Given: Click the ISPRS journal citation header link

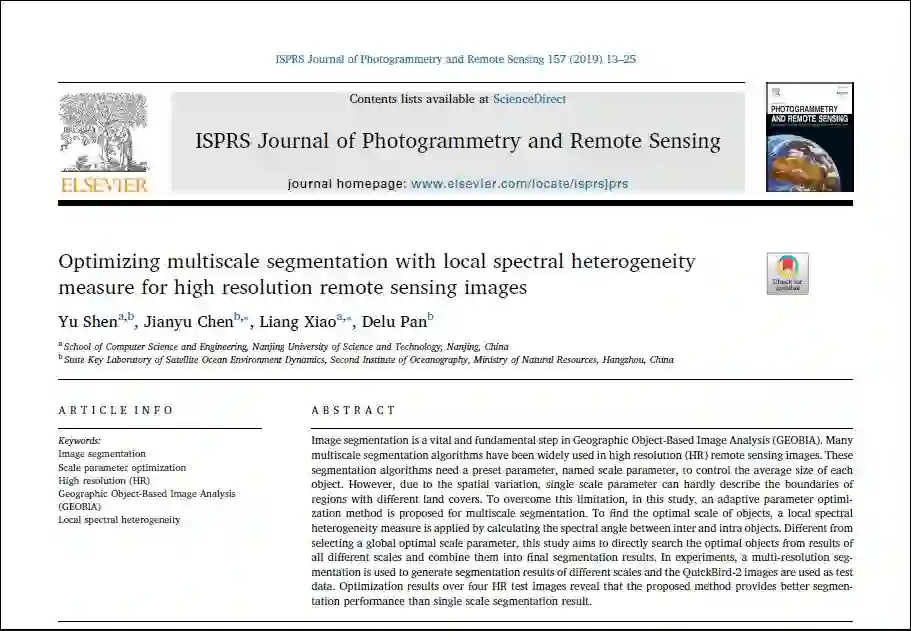Looking at the screenshot, I should coord(456,59).
